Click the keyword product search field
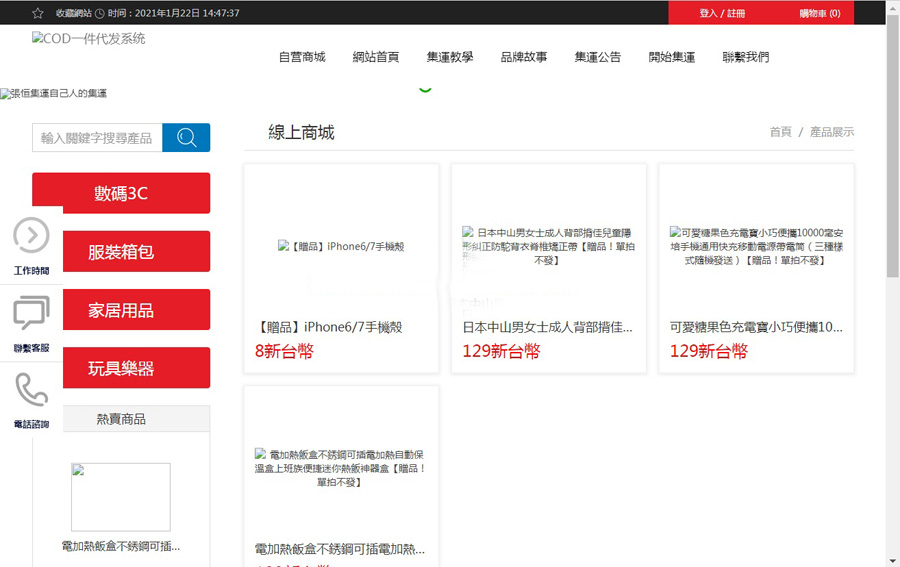900x567 pixels. 97,138
